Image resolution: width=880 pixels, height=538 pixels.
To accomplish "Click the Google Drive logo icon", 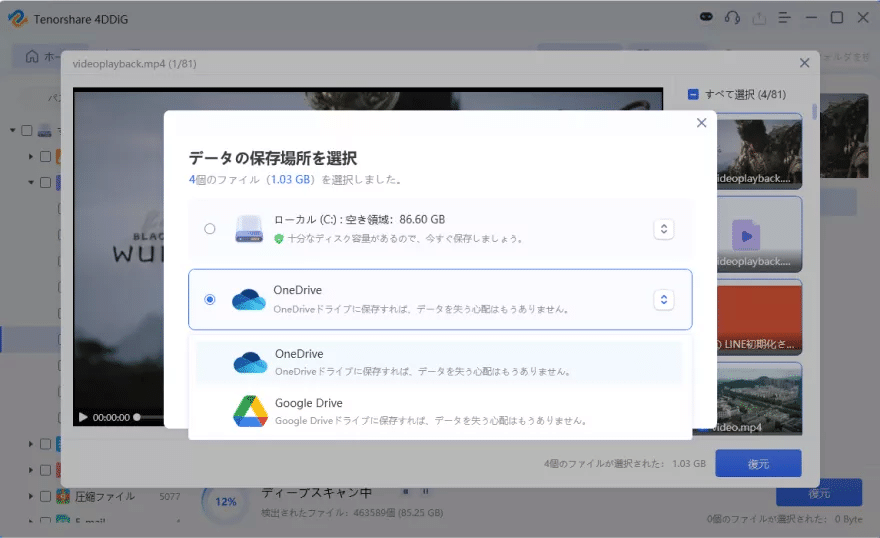I will click(250, 411).
